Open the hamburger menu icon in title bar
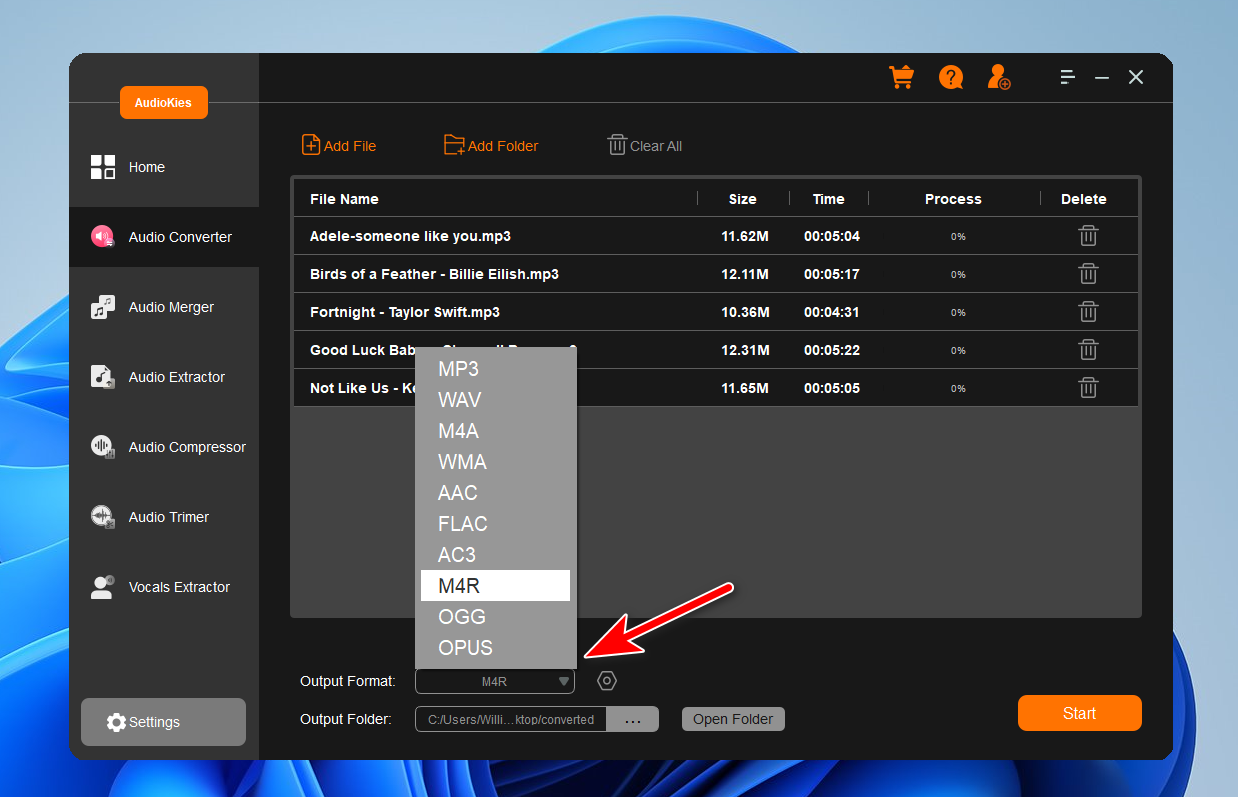The width and height of the screenshot is (1238, 797). [x=1067, y=77]
